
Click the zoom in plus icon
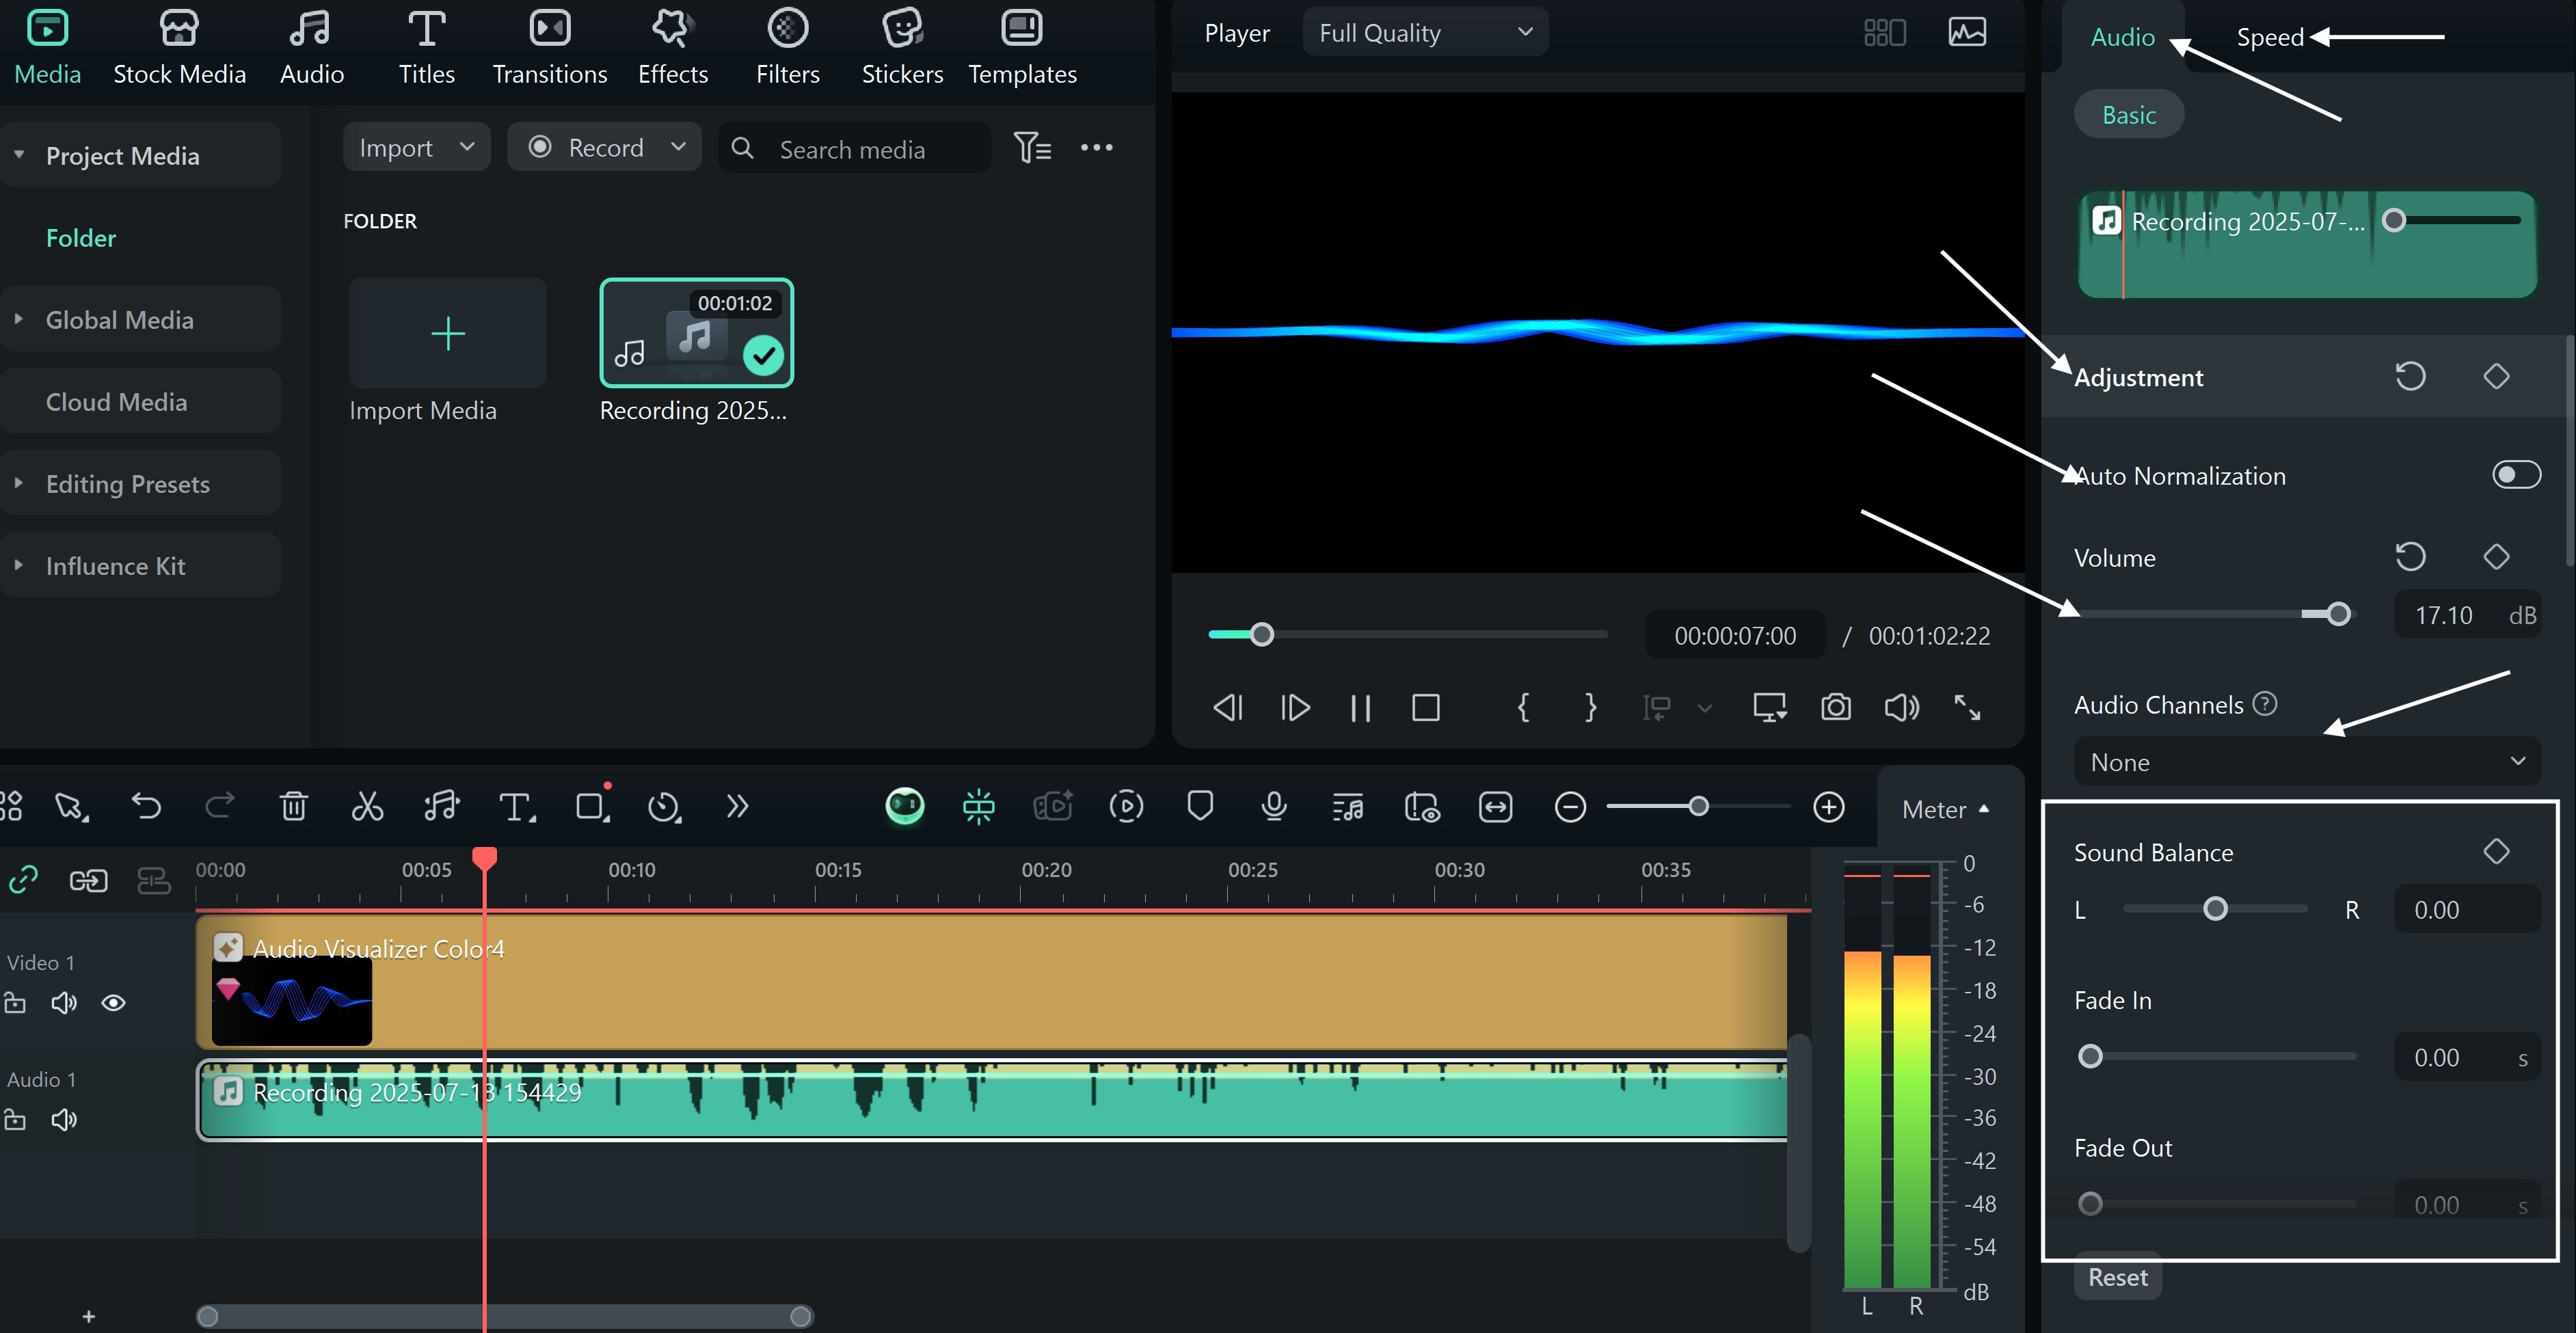(x=1829, y=807)
